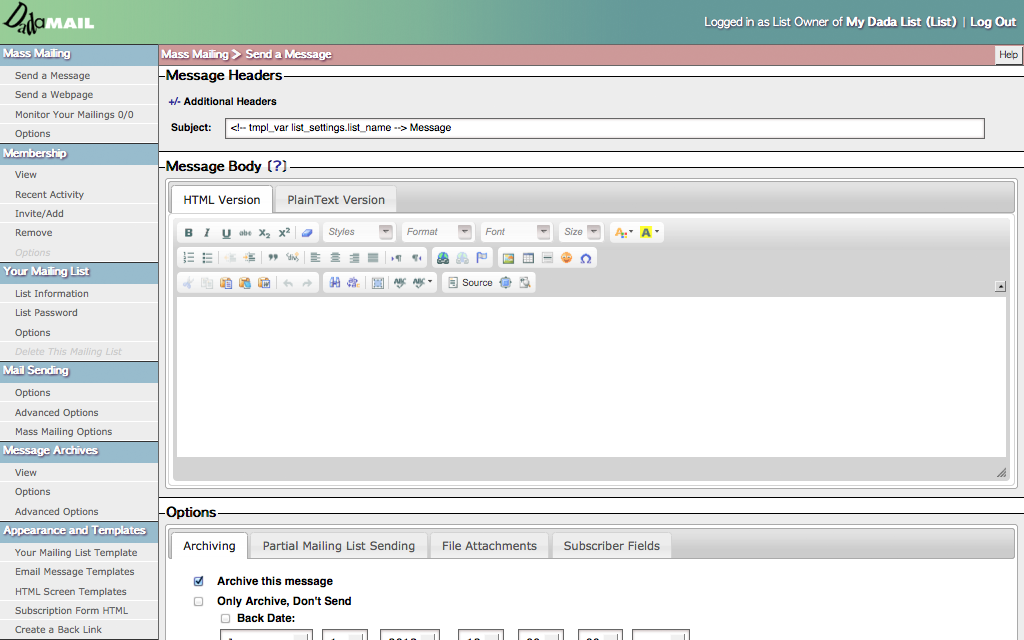Open the File Attachments tab
This screenshot has width=1024, height=640.
click(x=489, y=546)
